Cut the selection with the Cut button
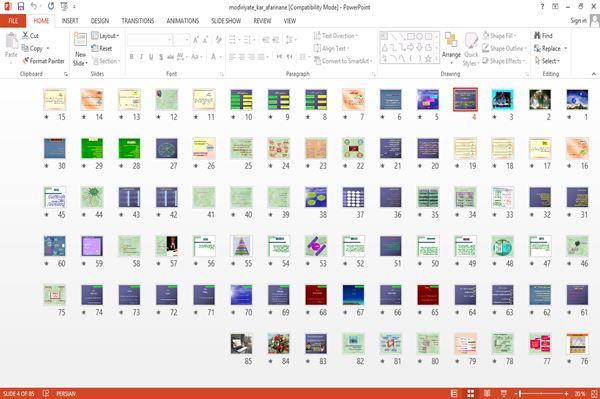 coord(31,36)
